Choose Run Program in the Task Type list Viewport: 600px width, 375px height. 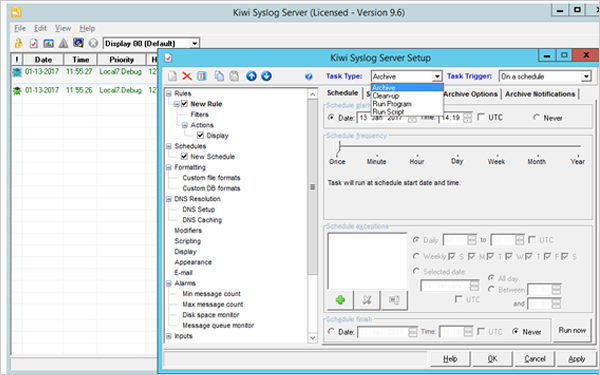[x=407, y=104]
